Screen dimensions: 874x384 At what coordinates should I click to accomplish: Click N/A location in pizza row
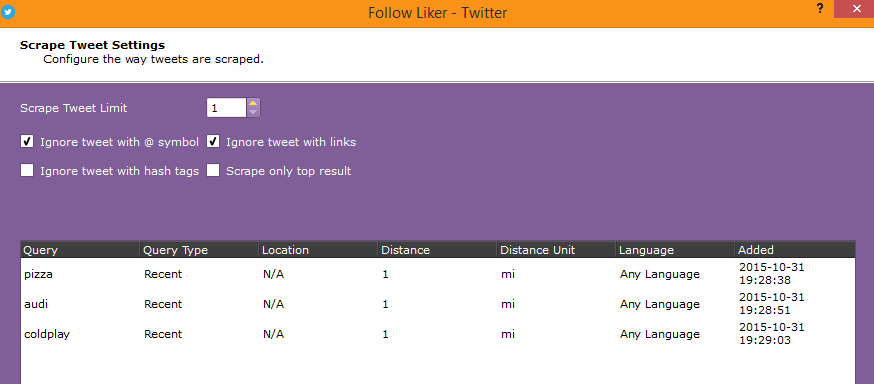click(273, 274)
